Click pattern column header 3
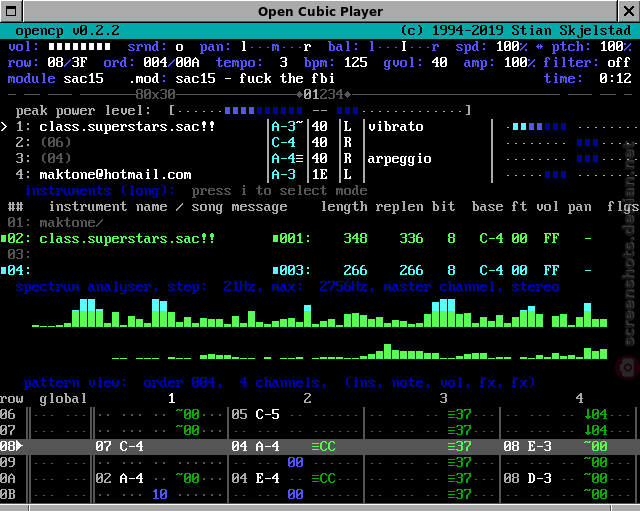 point(444,398)
